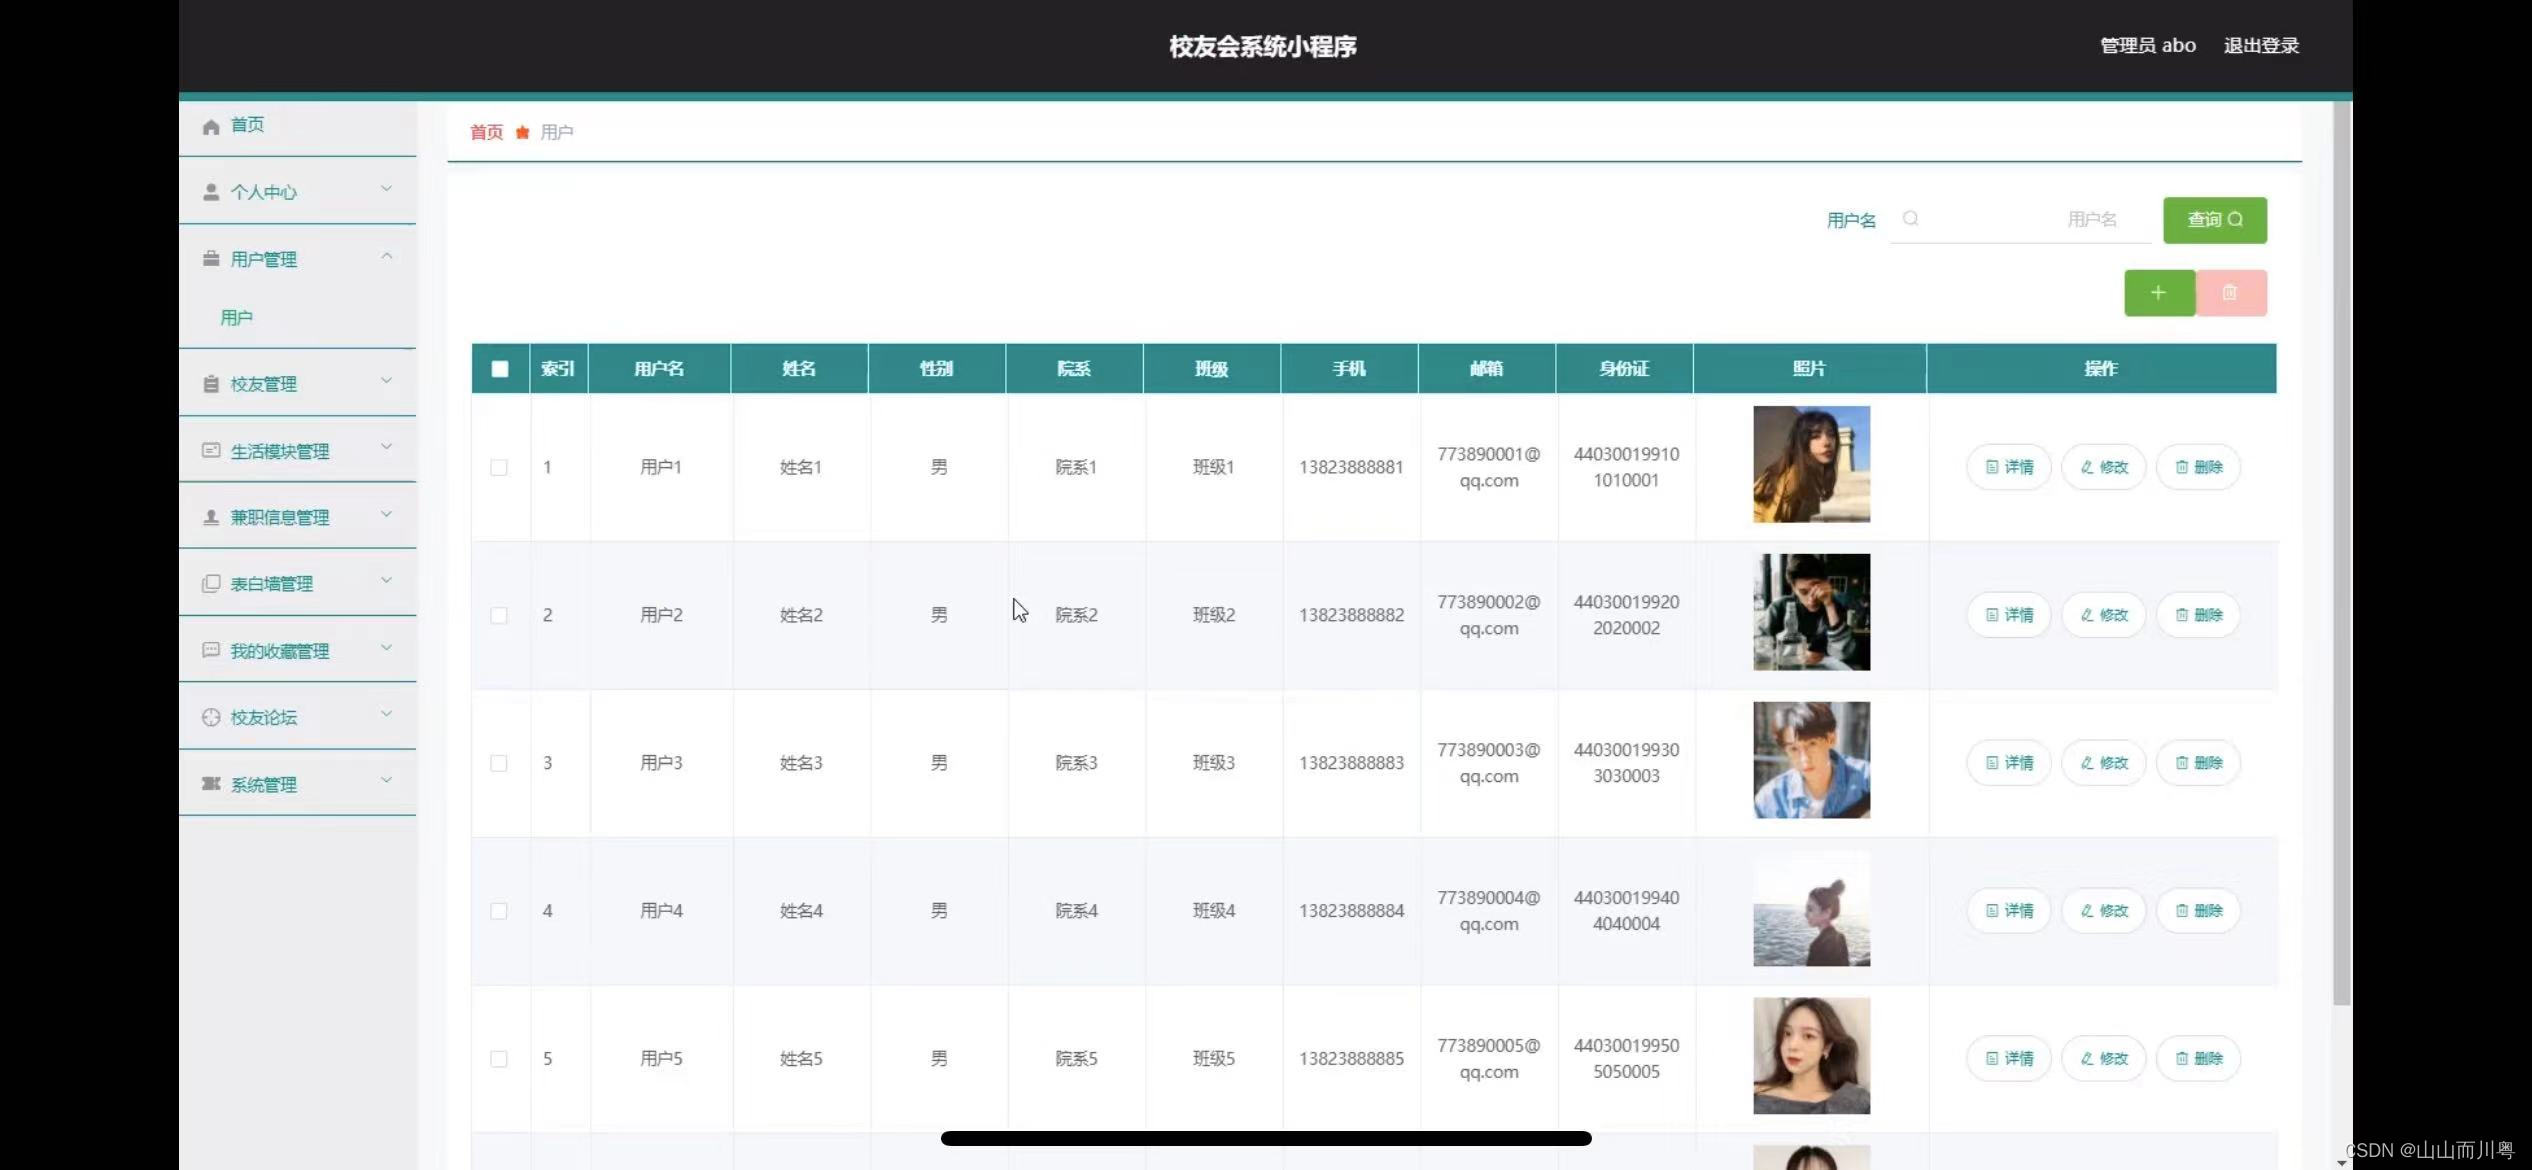Expand the 生活模块管理 menu chevron
Viewport: 2532px width, 1170px height.
386,447
